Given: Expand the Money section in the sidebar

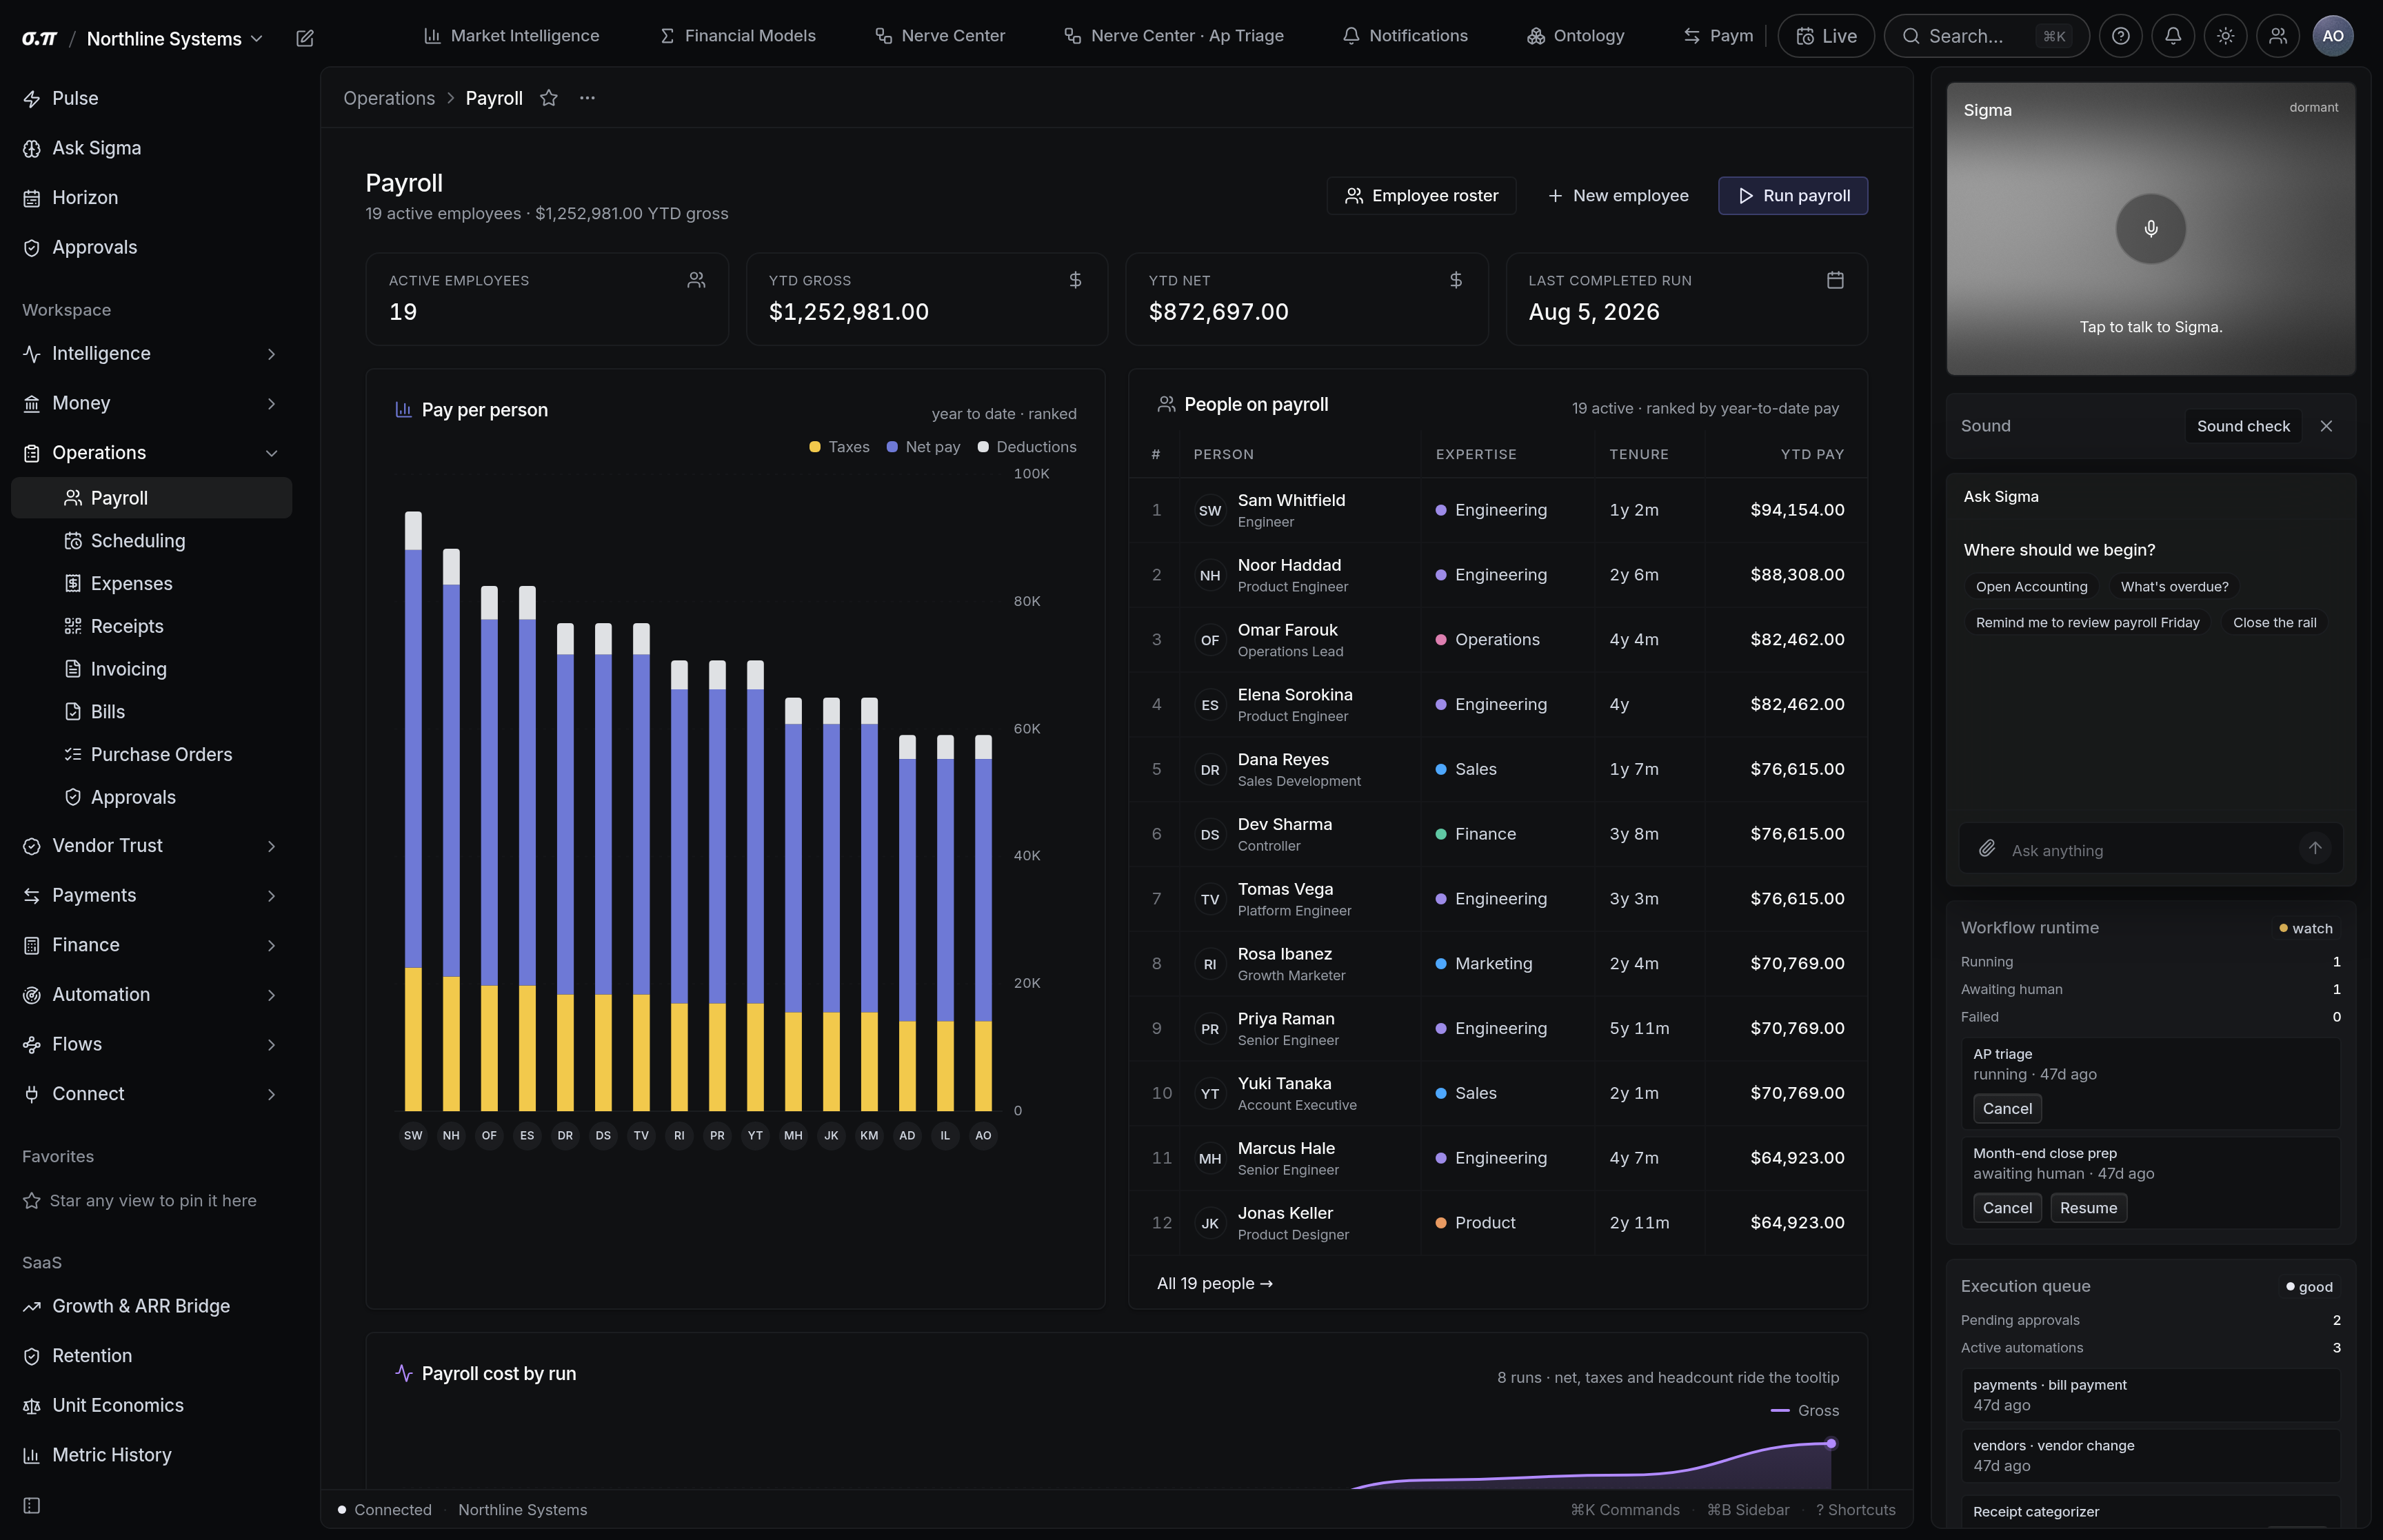Looking at the screenshot, I should pos(151,403).
